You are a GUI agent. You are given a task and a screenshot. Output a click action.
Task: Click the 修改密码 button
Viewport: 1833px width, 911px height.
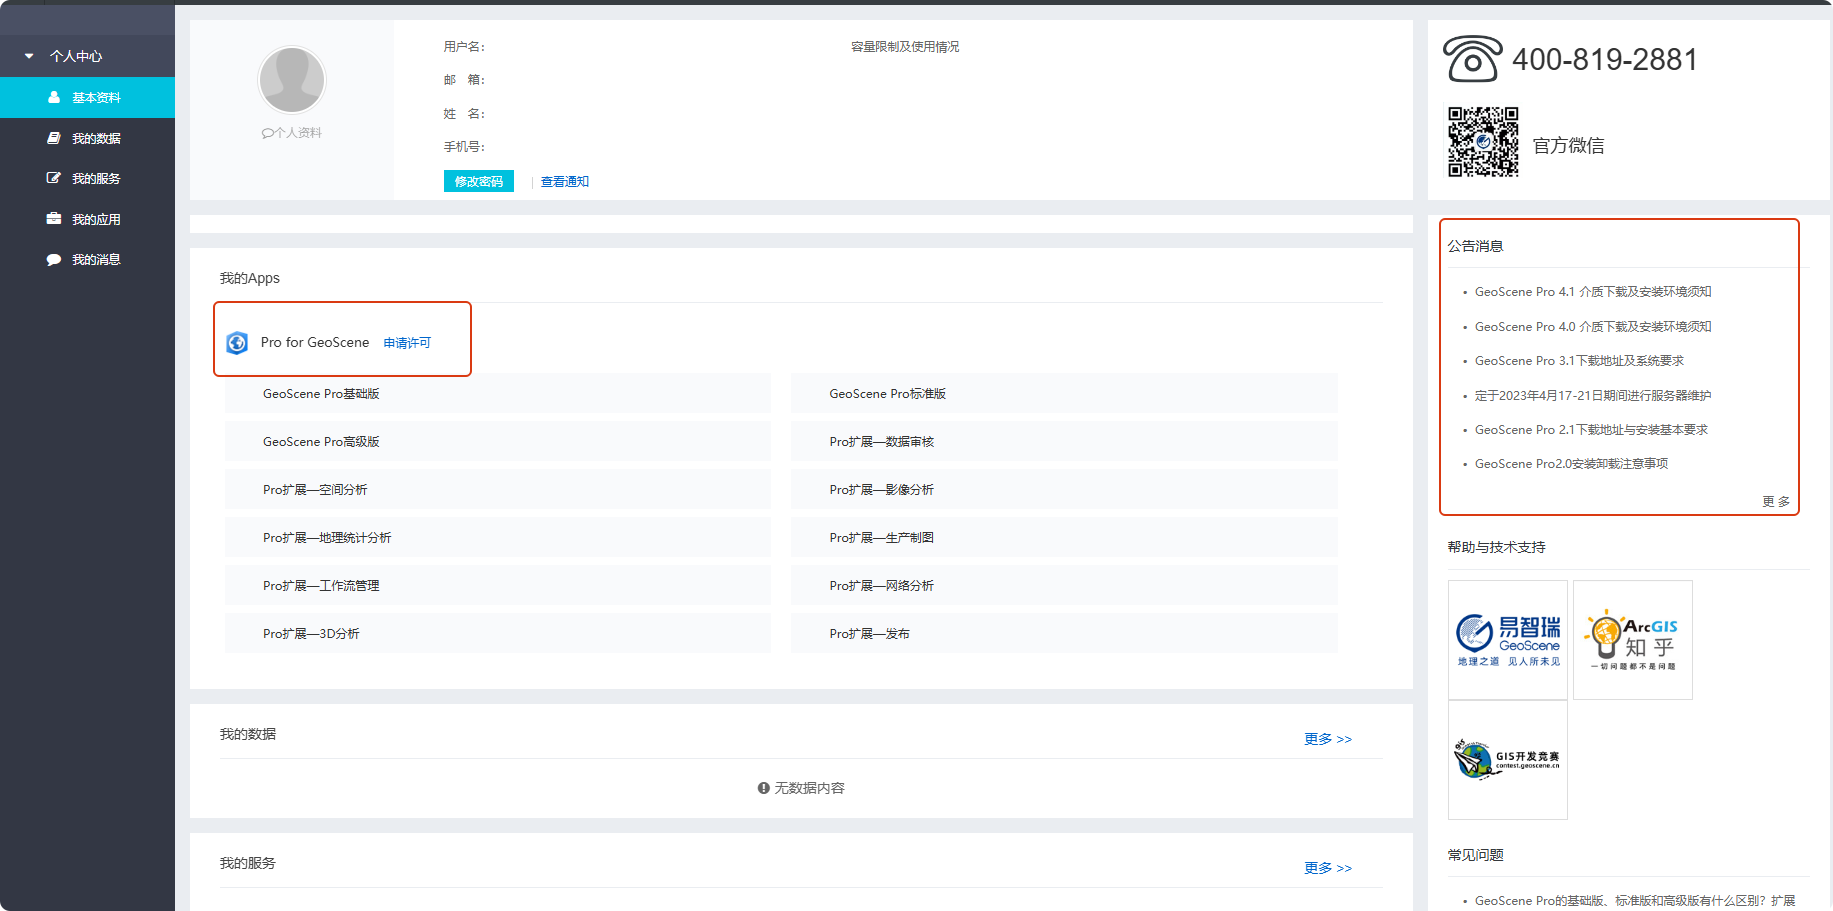(x=479, y=181)
